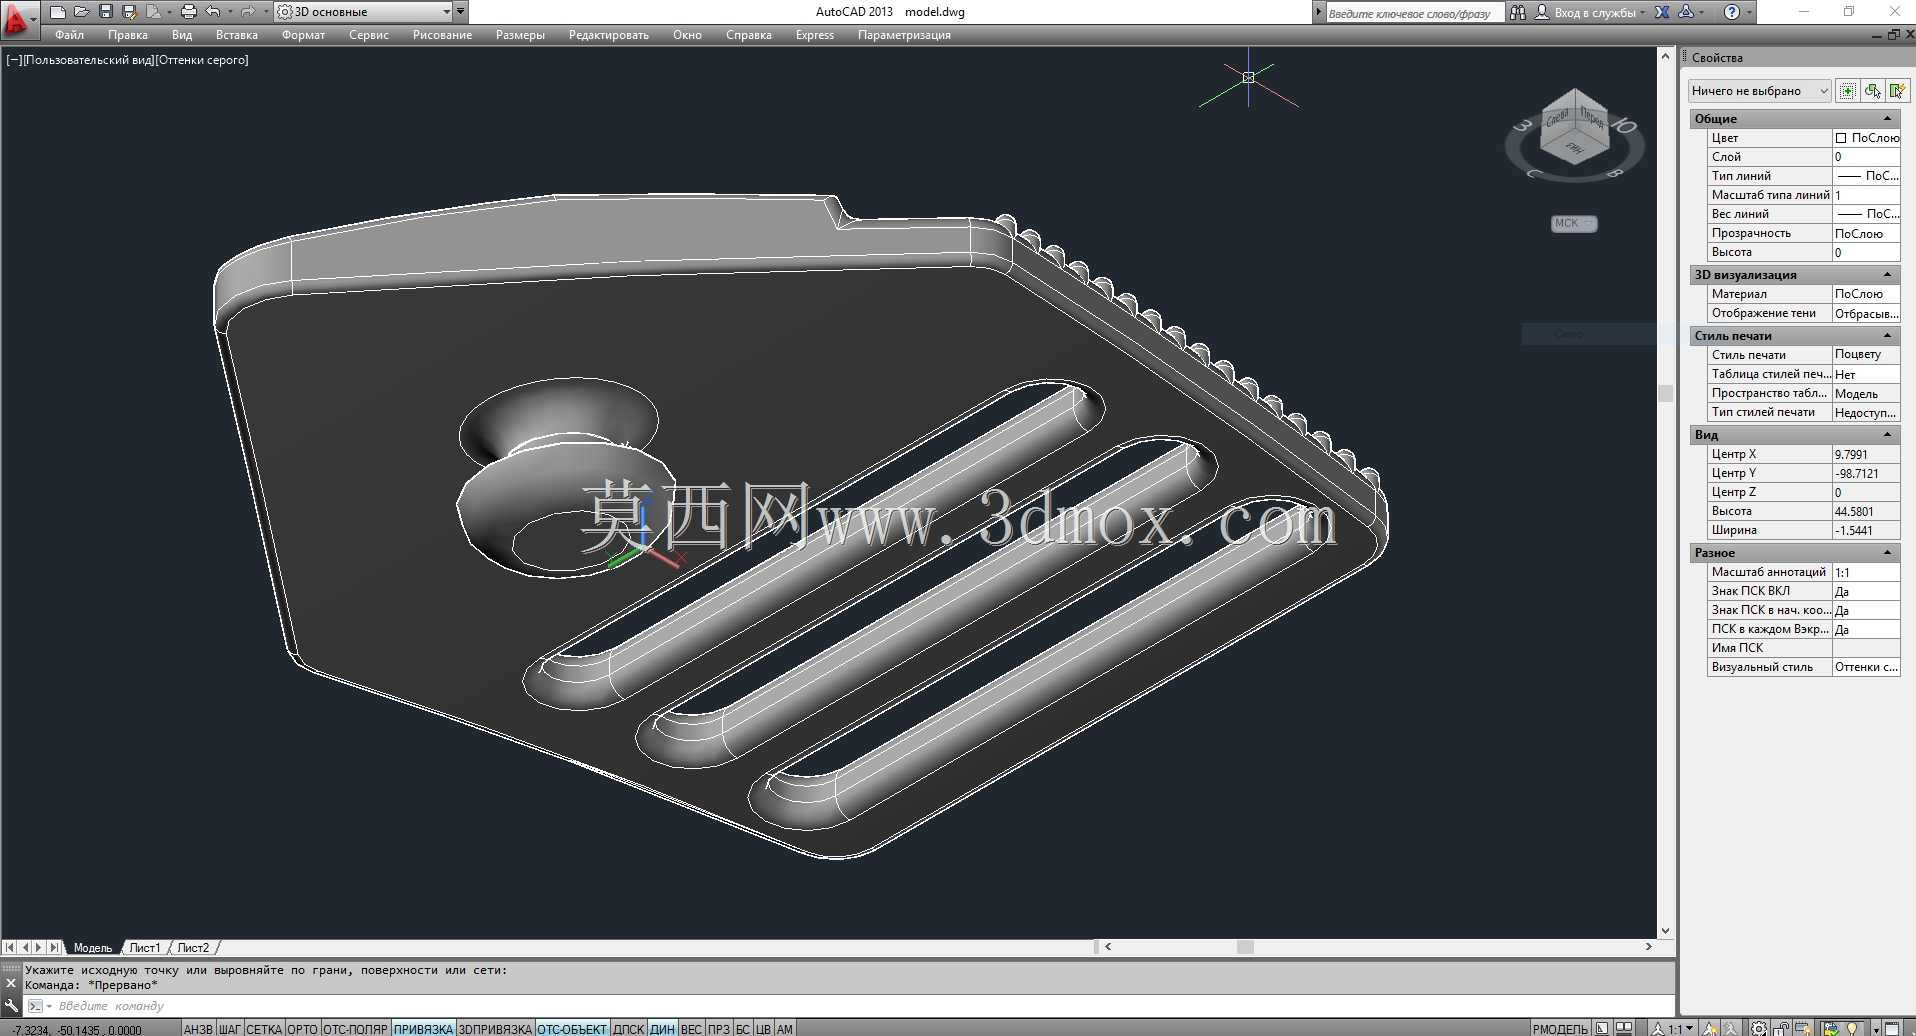Open the МСК coordinate system dropdown
Screen dimensions: 1916x1036
1574,223
